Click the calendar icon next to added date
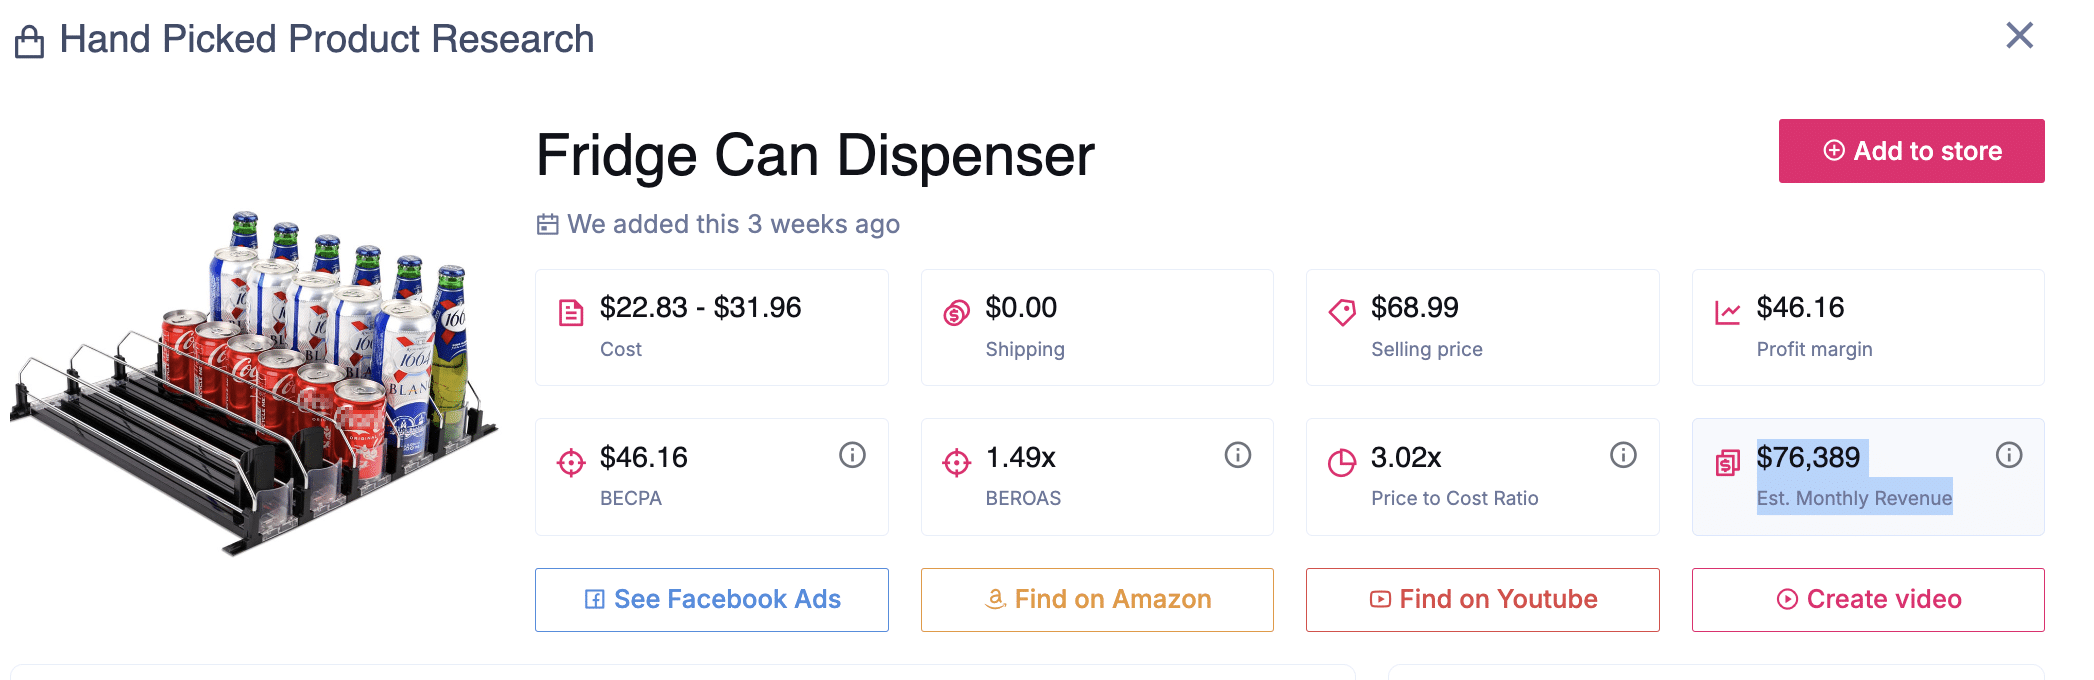Screen dimensions: 2094x680 (x=548, y=224)
